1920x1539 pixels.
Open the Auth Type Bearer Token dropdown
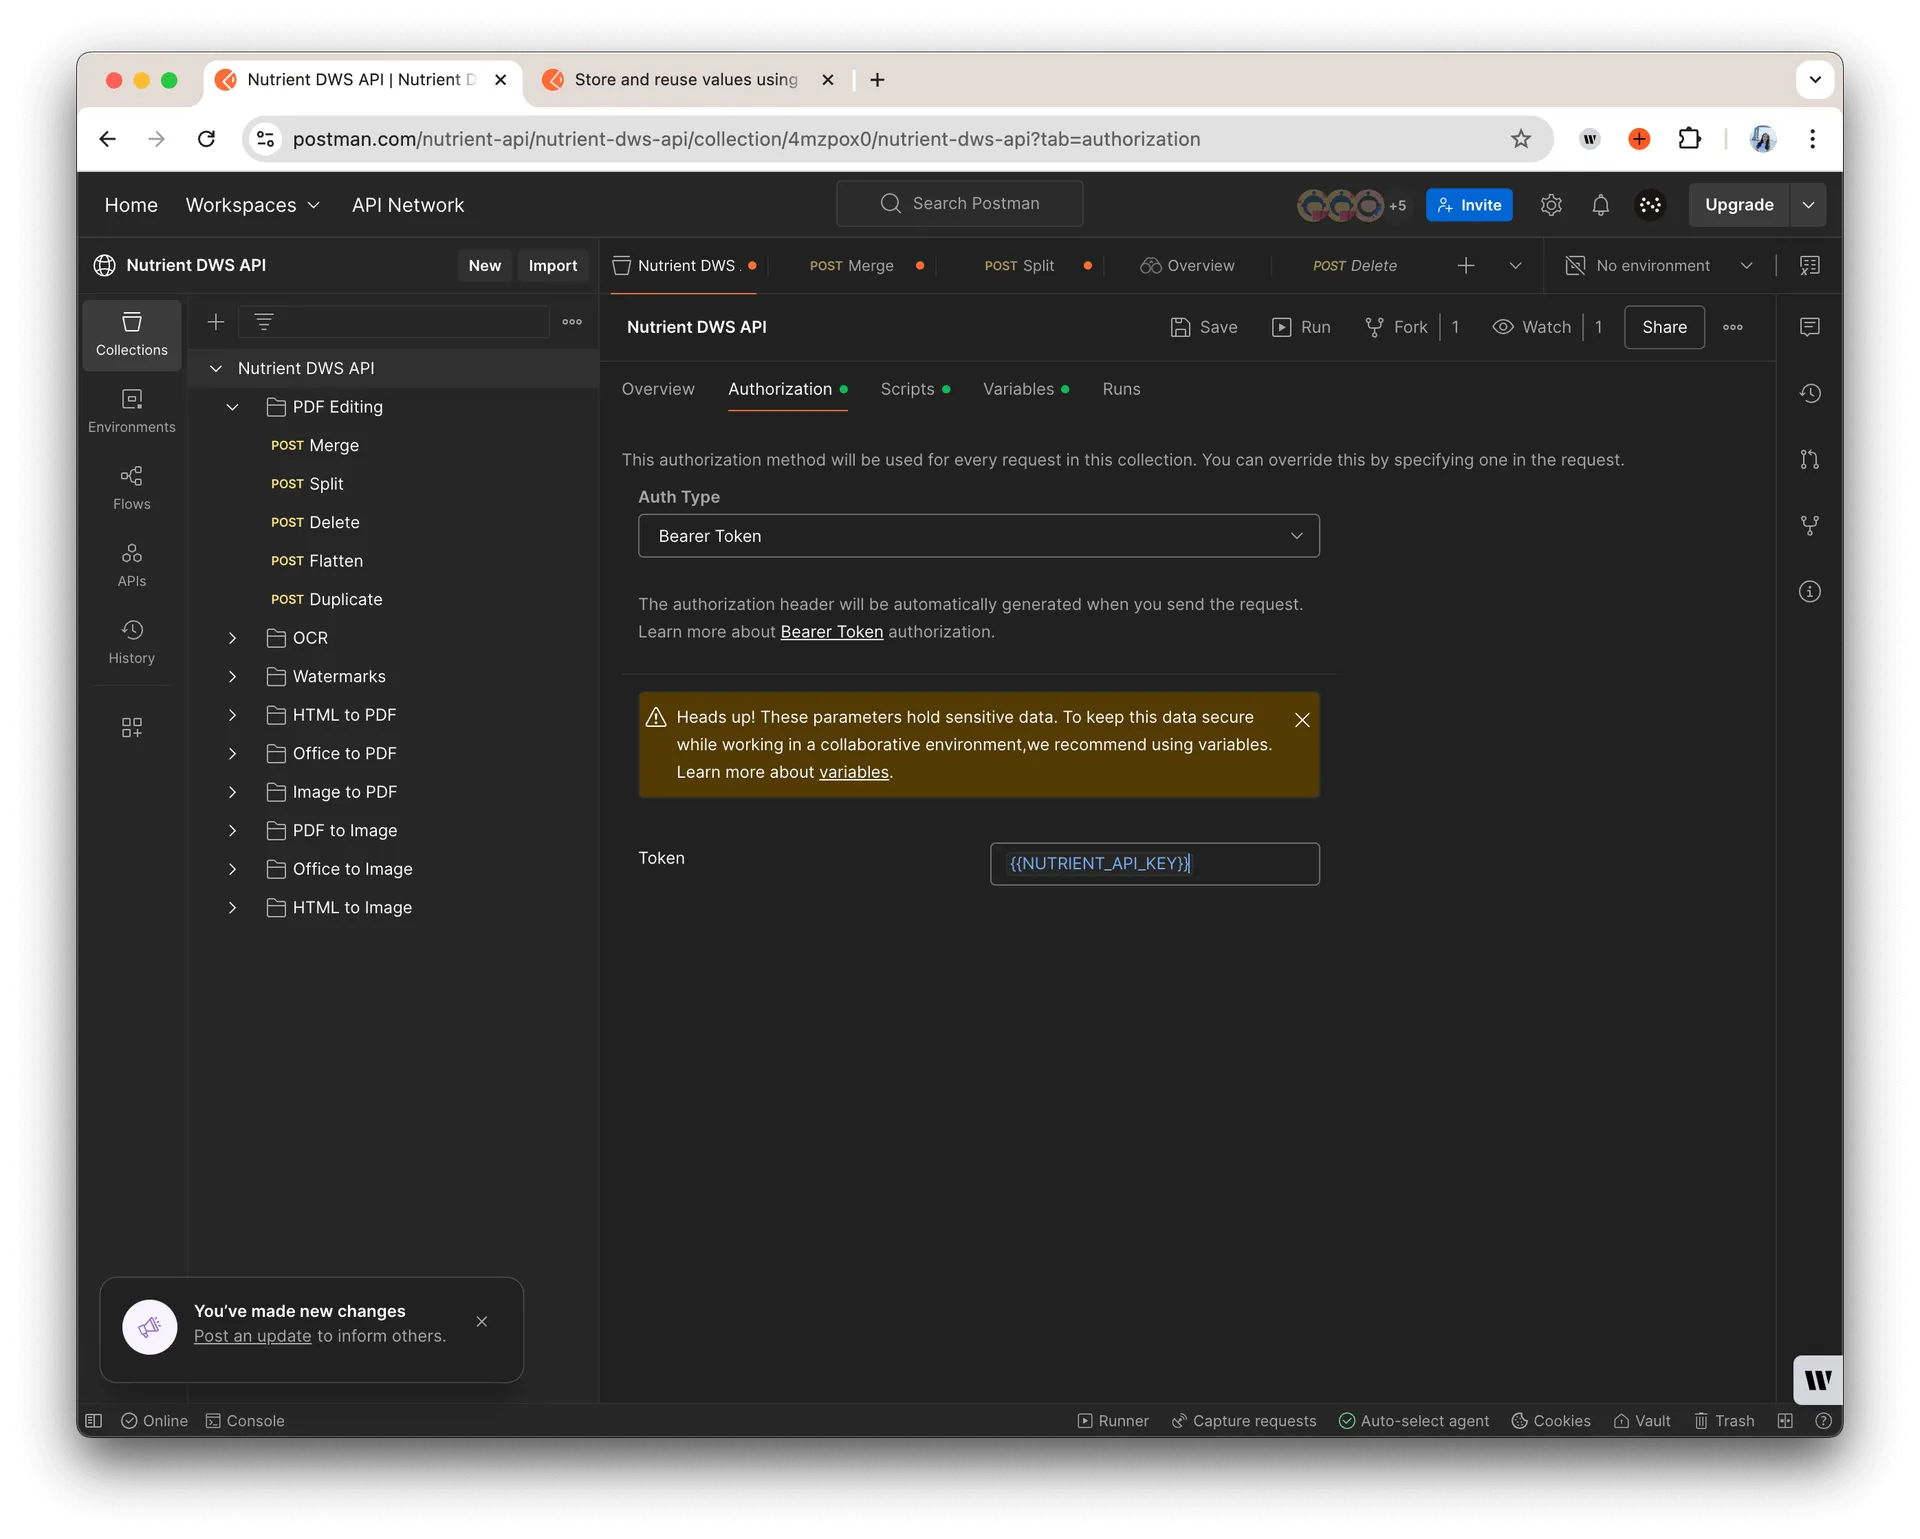tap(978, 536)
